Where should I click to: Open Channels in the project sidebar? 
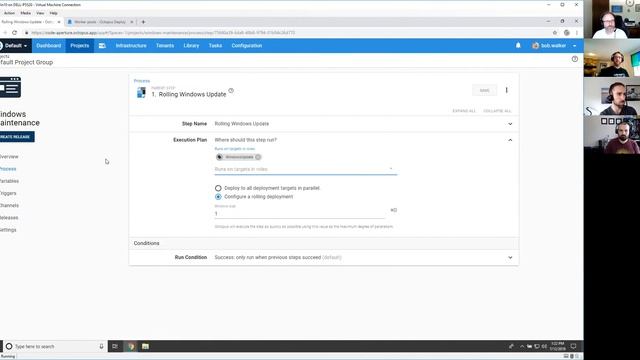[9, 206]
